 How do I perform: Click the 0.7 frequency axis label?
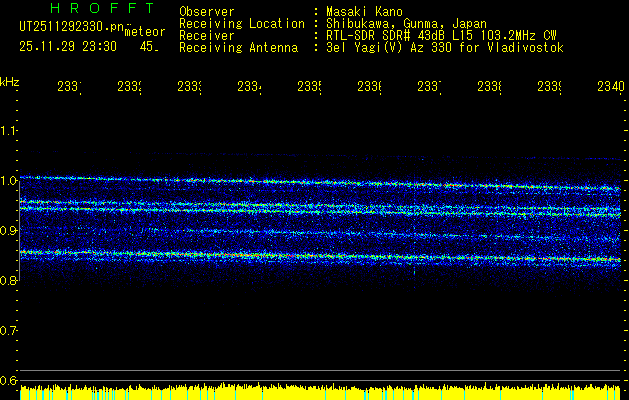(9, 331)
